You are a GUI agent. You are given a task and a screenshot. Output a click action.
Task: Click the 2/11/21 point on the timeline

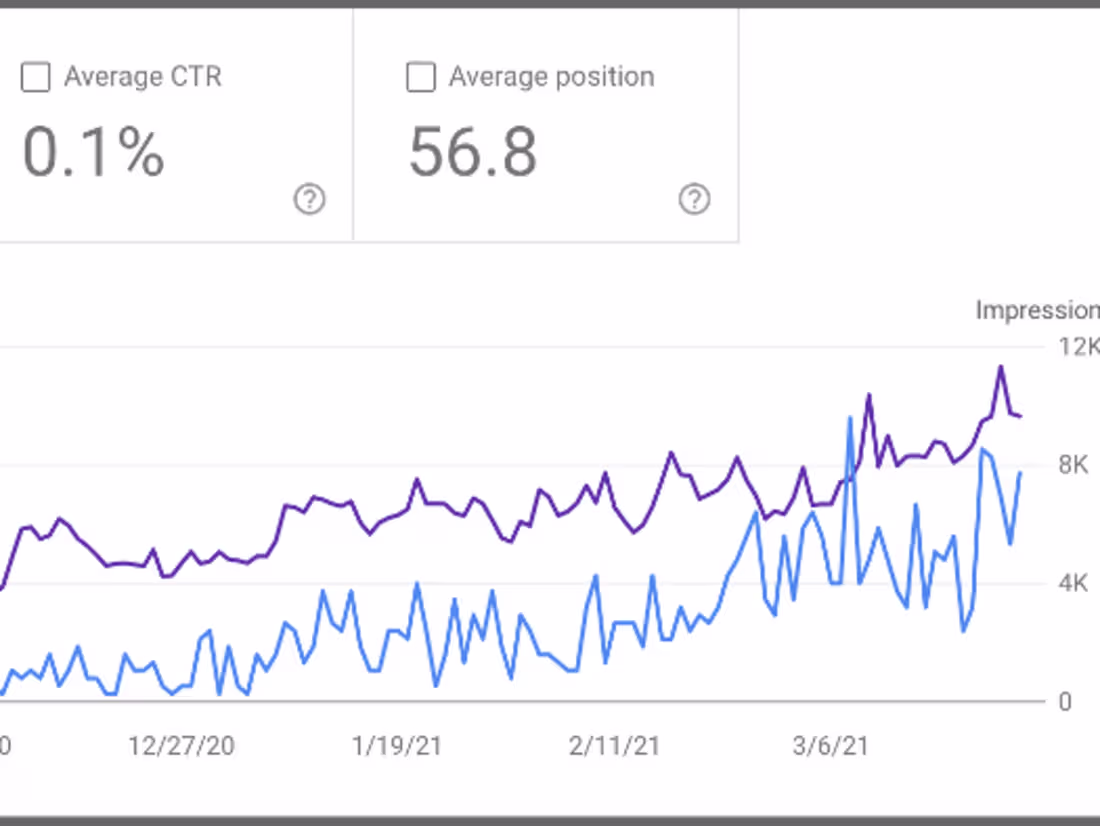(614, 746)
